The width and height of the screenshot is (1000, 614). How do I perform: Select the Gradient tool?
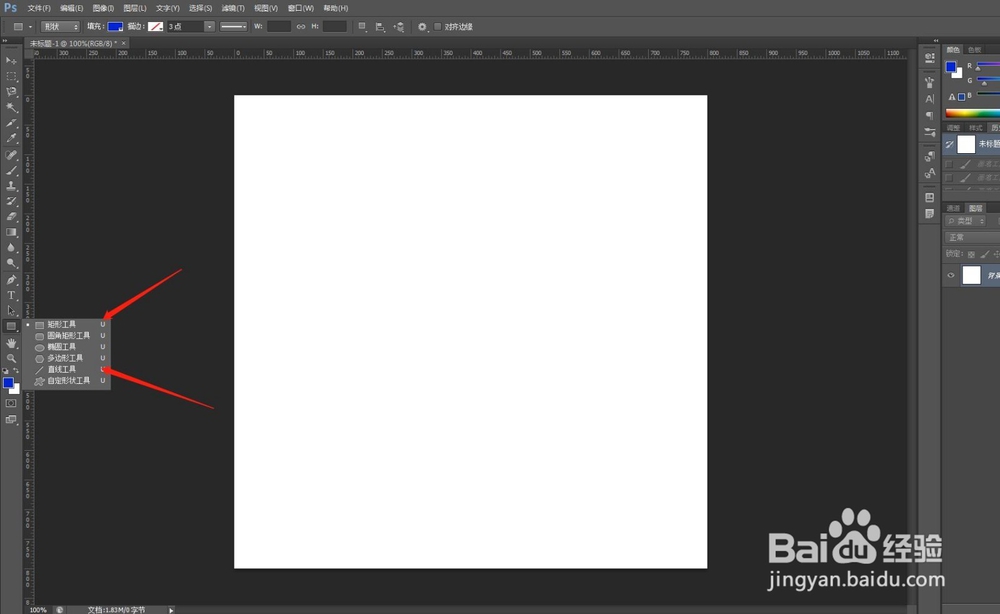pyautogui.click(x=11, y=232)
